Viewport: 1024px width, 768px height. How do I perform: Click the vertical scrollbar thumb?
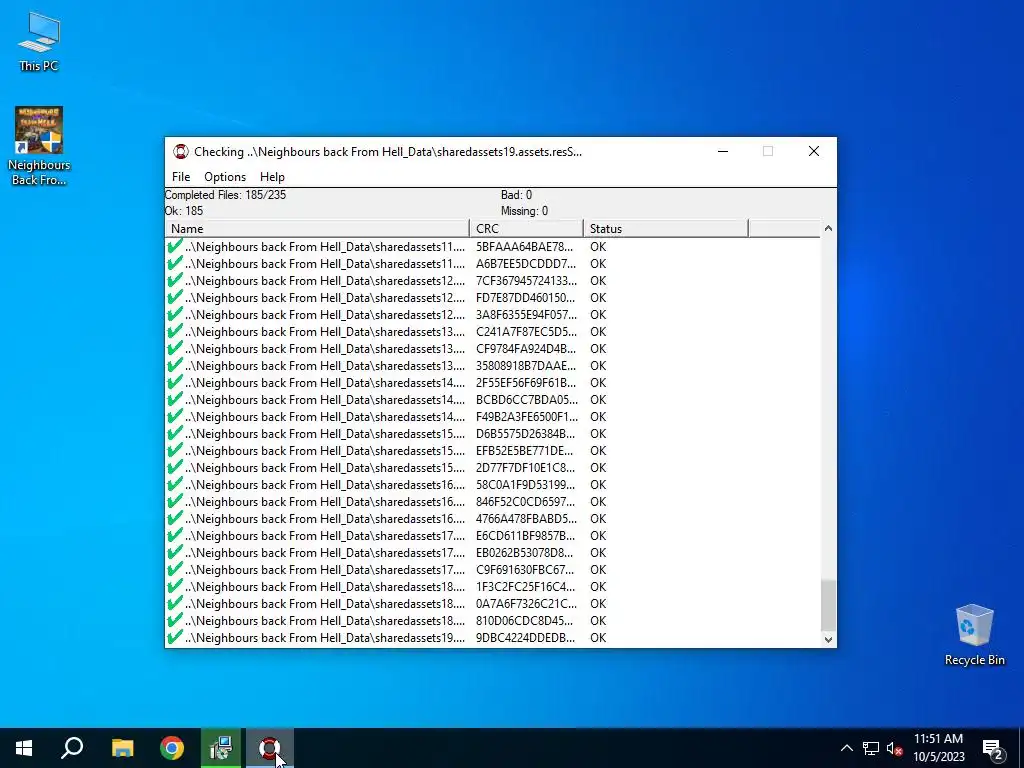(x=828, y=605)
